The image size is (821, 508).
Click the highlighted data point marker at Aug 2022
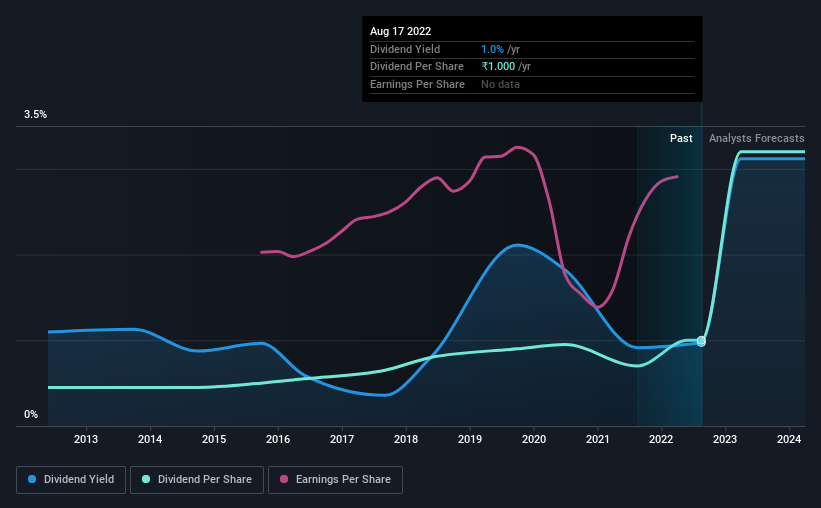click(x=702, y=341)
